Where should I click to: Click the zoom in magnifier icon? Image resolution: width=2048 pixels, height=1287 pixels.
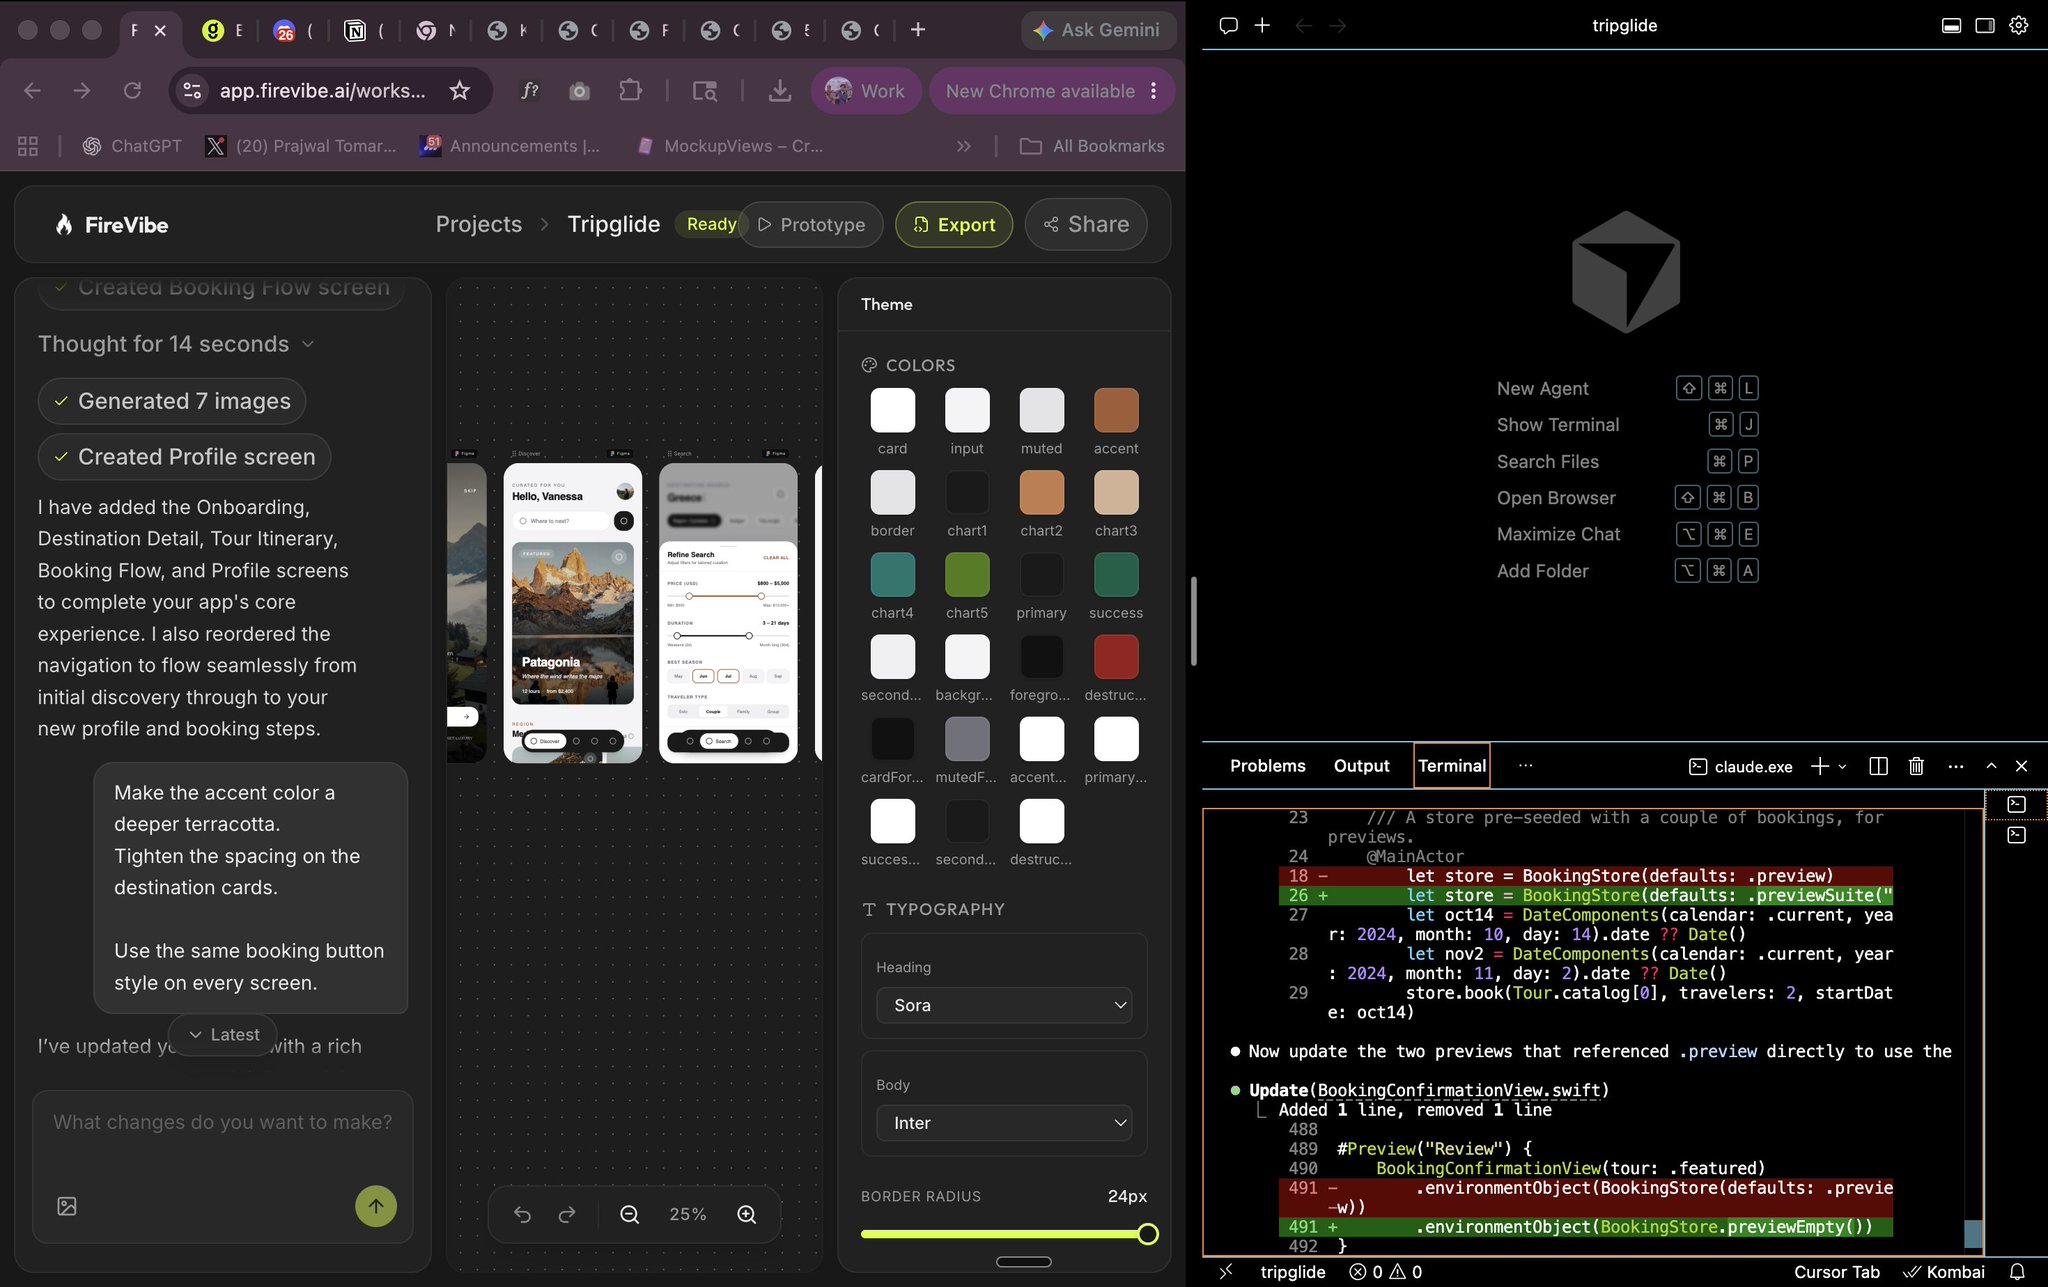coord(746,1214)
